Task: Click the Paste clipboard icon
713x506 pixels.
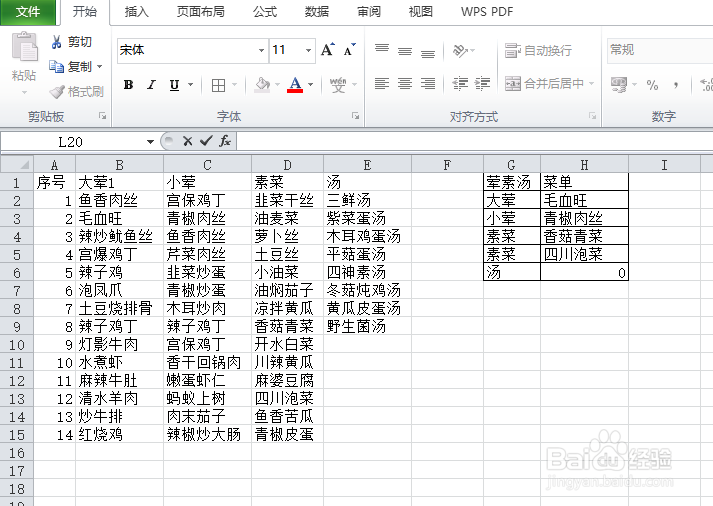Action: coord(24,47)
